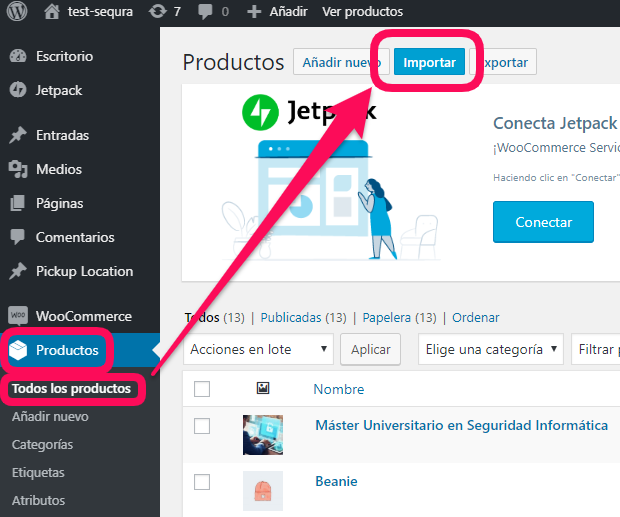Click the Productos box icon

(18, 350)
